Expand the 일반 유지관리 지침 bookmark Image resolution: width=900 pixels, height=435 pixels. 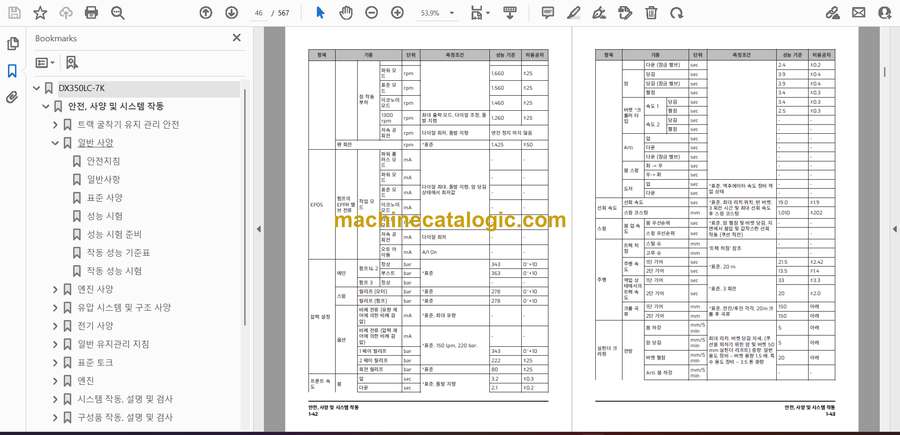coord(55,344)
